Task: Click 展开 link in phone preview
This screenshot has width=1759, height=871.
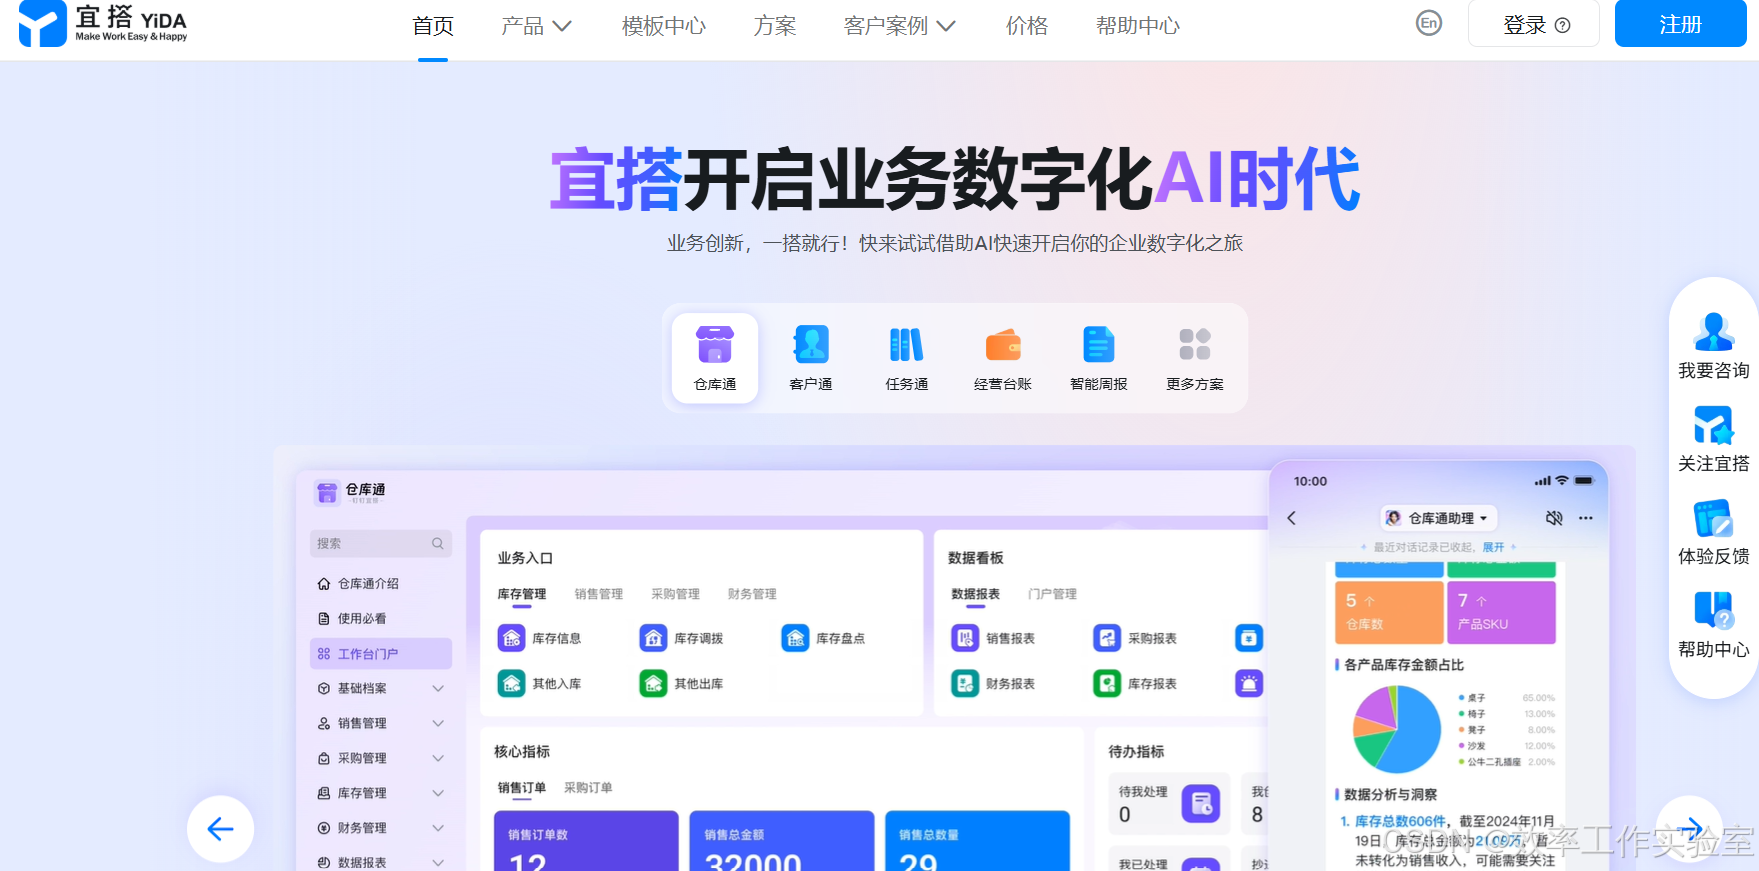Action: coord(1493,547)
